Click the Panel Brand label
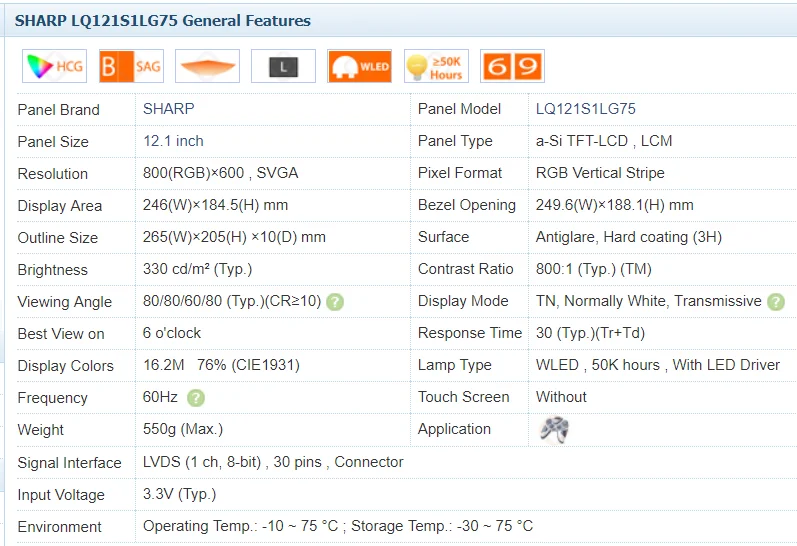Screen dimensions: 797x546 (58, 110)
